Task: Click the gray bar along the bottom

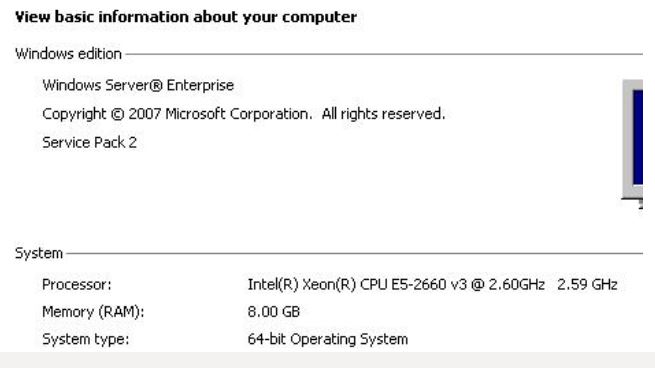Action: click(x=328, y=360)
